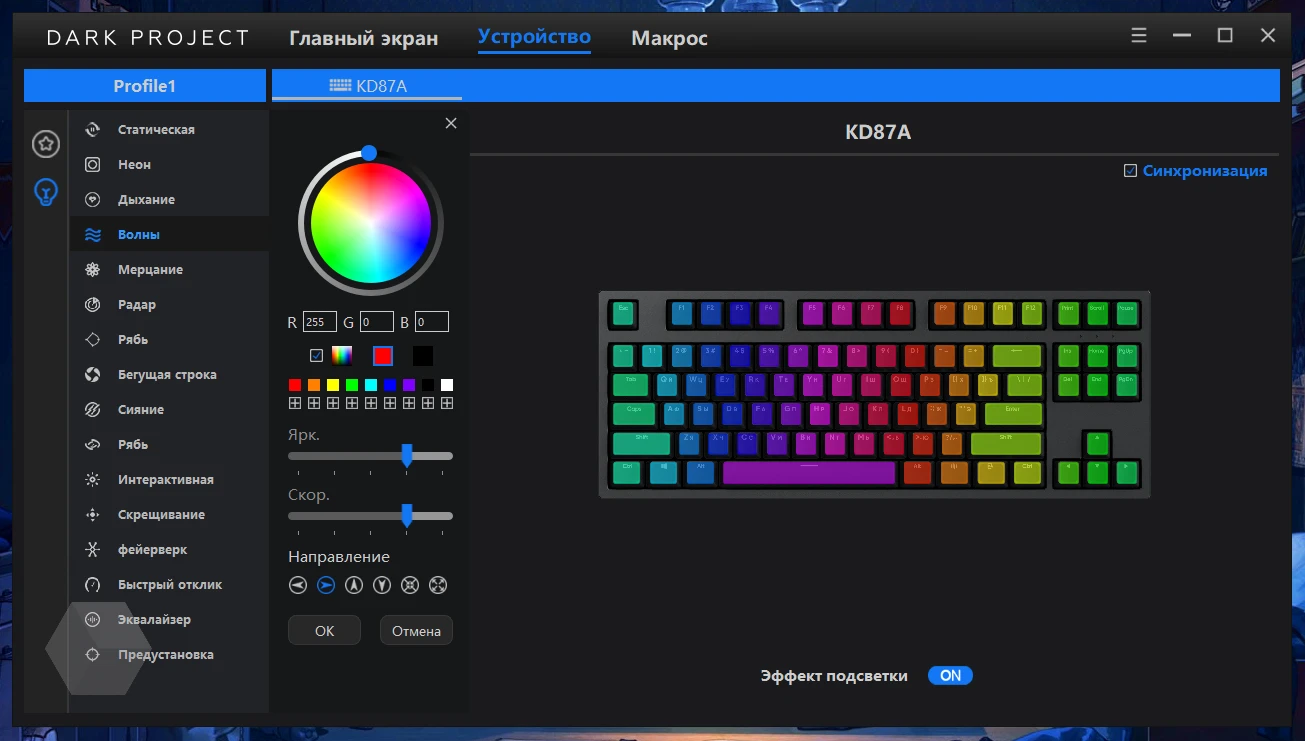Select the inward converge direction icon
This screenshot has height=741, width=1305.
(x=409, y=586)
